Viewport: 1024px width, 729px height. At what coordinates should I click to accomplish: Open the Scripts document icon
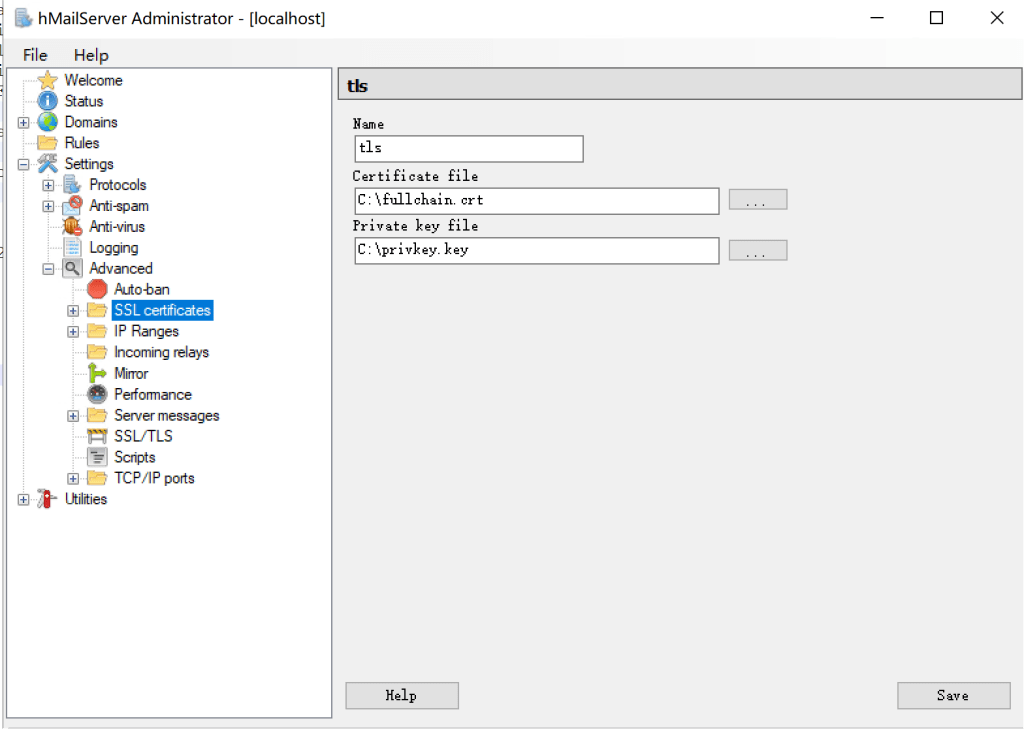coord(97,457)
